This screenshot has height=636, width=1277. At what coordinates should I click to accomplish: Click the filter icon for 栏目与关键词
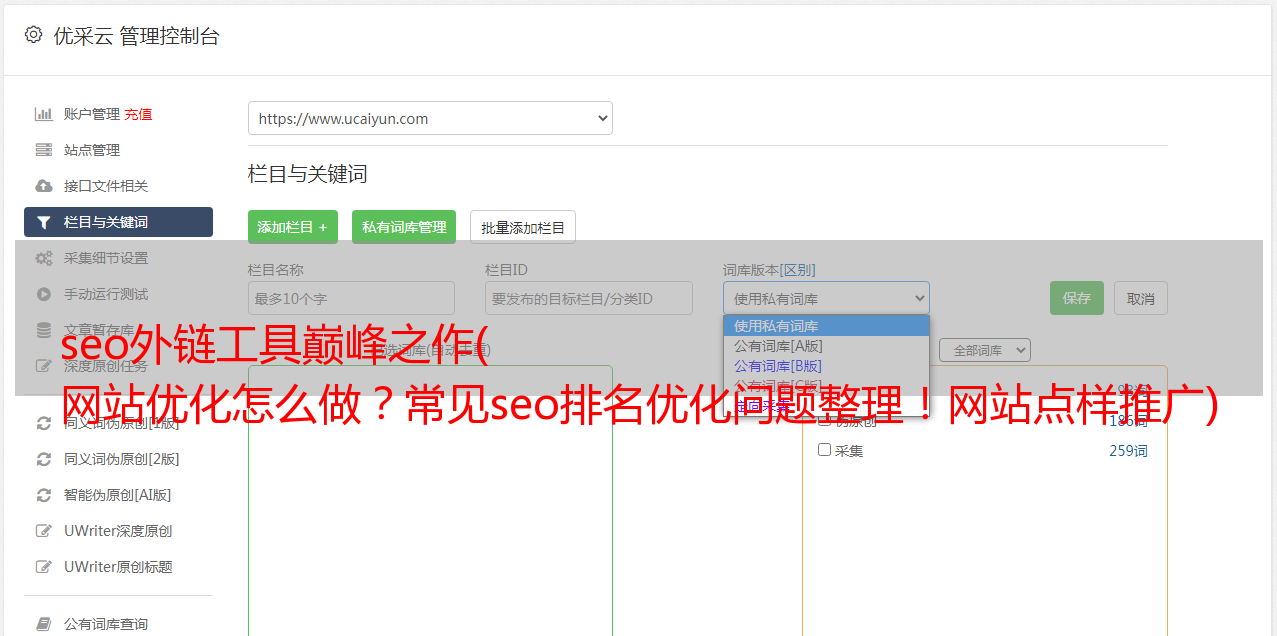44,222
